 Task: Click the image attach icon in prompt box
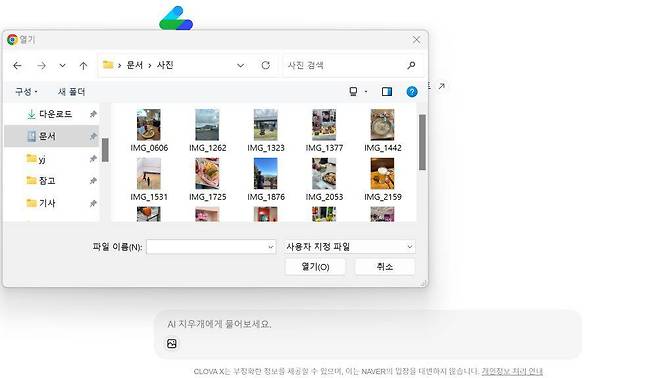tap(172, 344)
